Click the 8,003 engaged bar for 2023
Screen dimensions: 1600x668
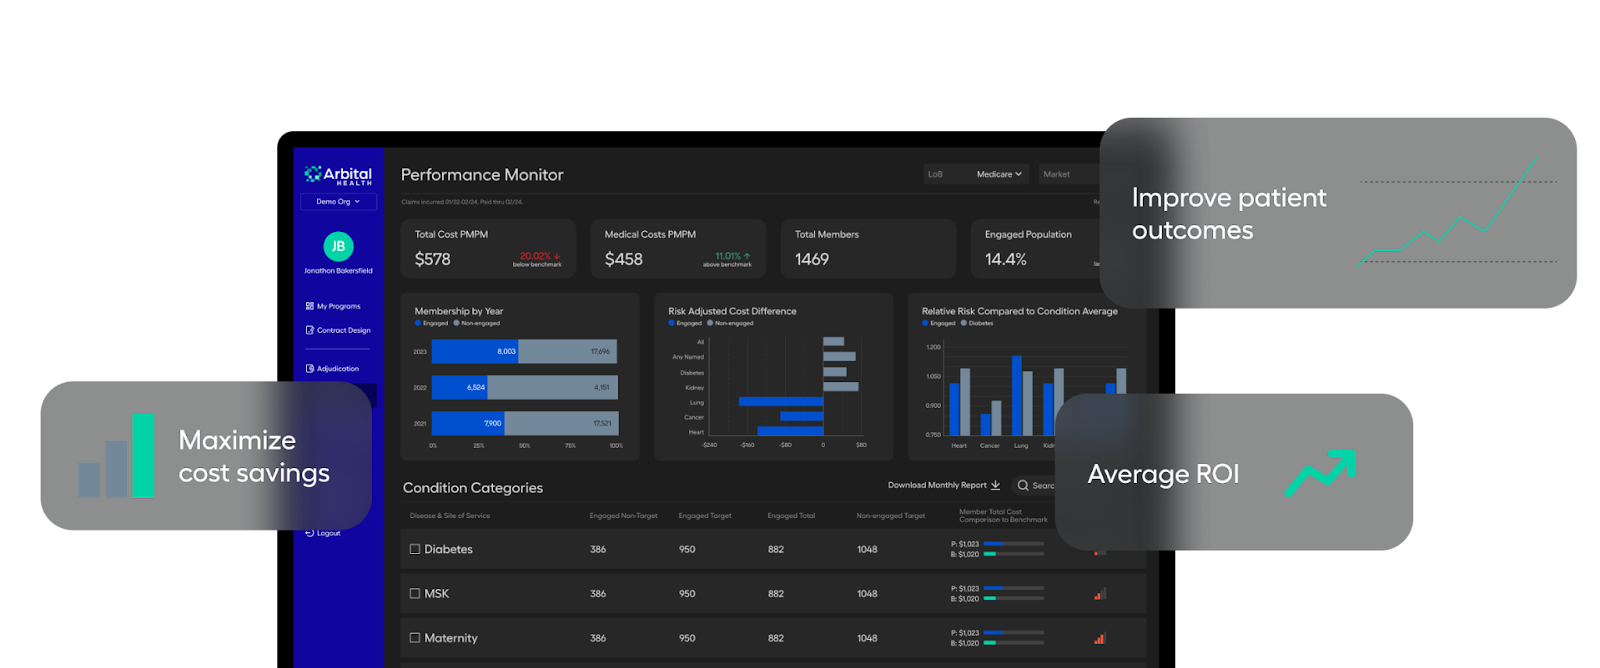(475, 352)
